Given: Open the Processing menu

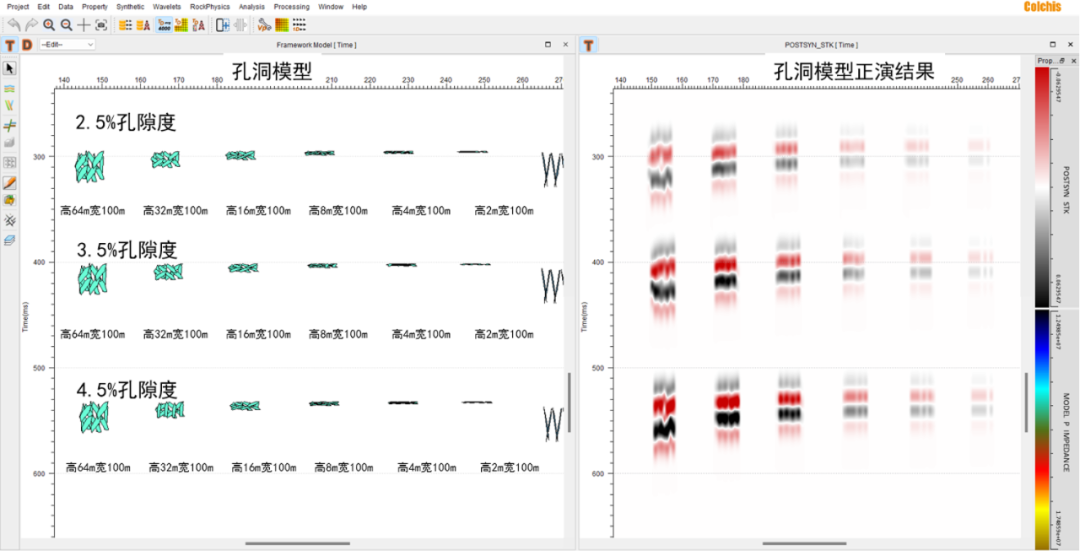Looking at the screenshot, I should 291,7.
